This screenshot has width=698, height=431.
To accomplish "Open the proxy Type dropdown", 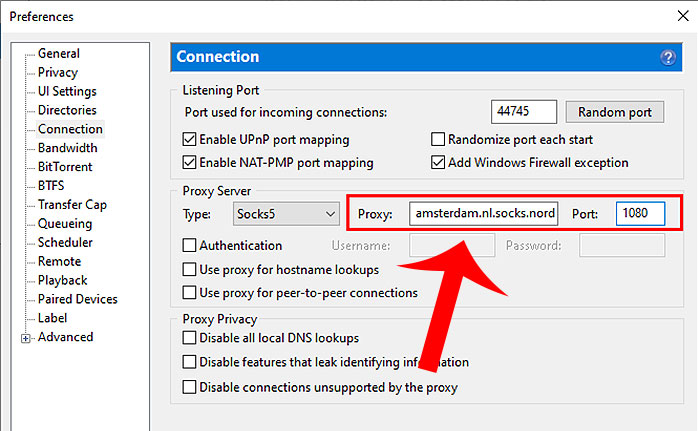I will point(286,214).
